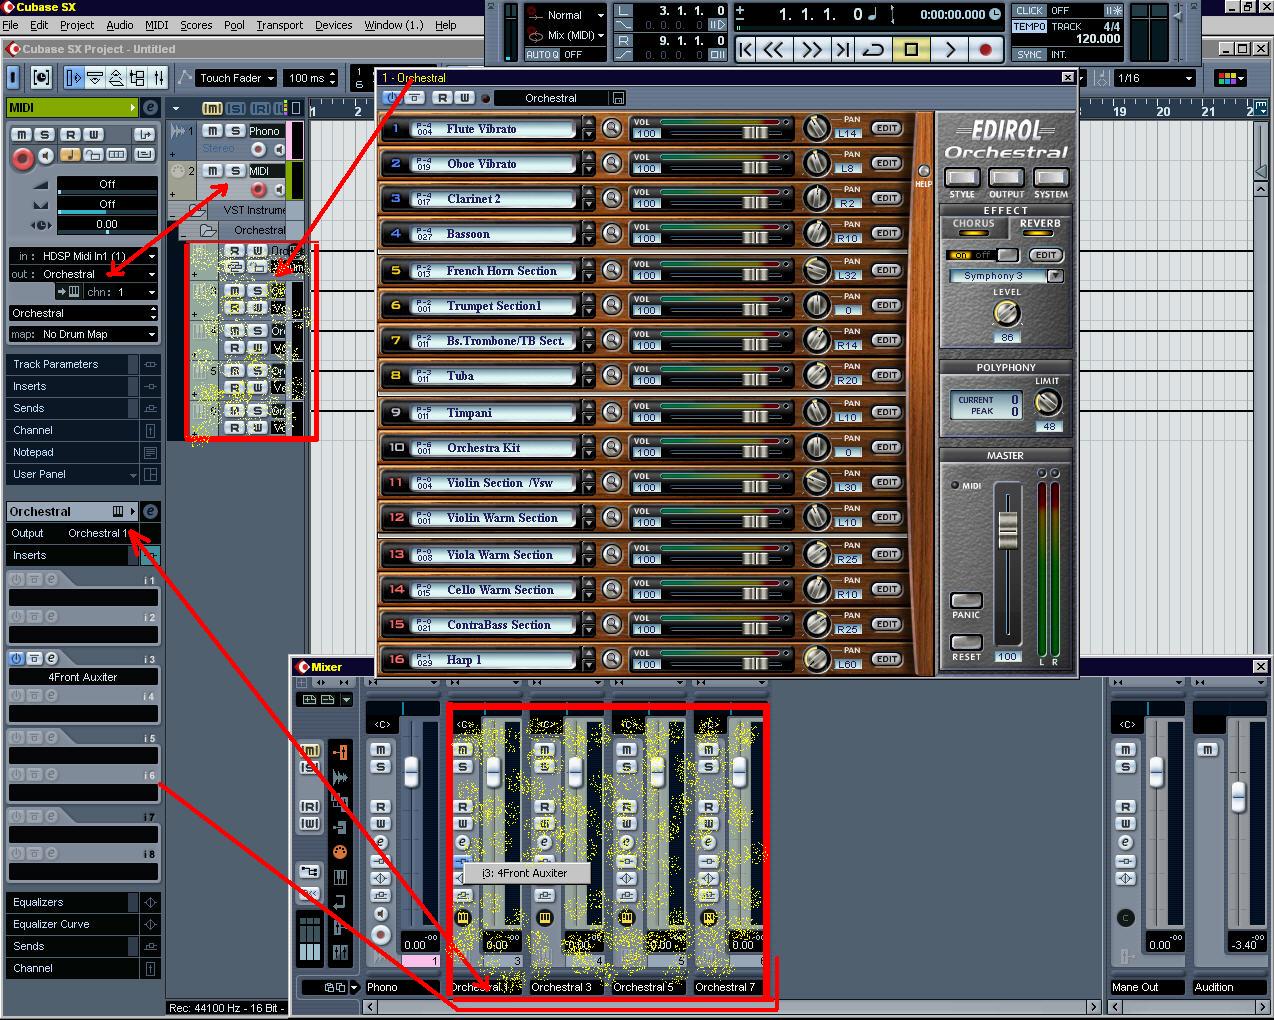Screen dimensions: 1274x1020
Task: Mute the MIDI track in inspector
Action: pyautogui.click(x=21, y=135)
